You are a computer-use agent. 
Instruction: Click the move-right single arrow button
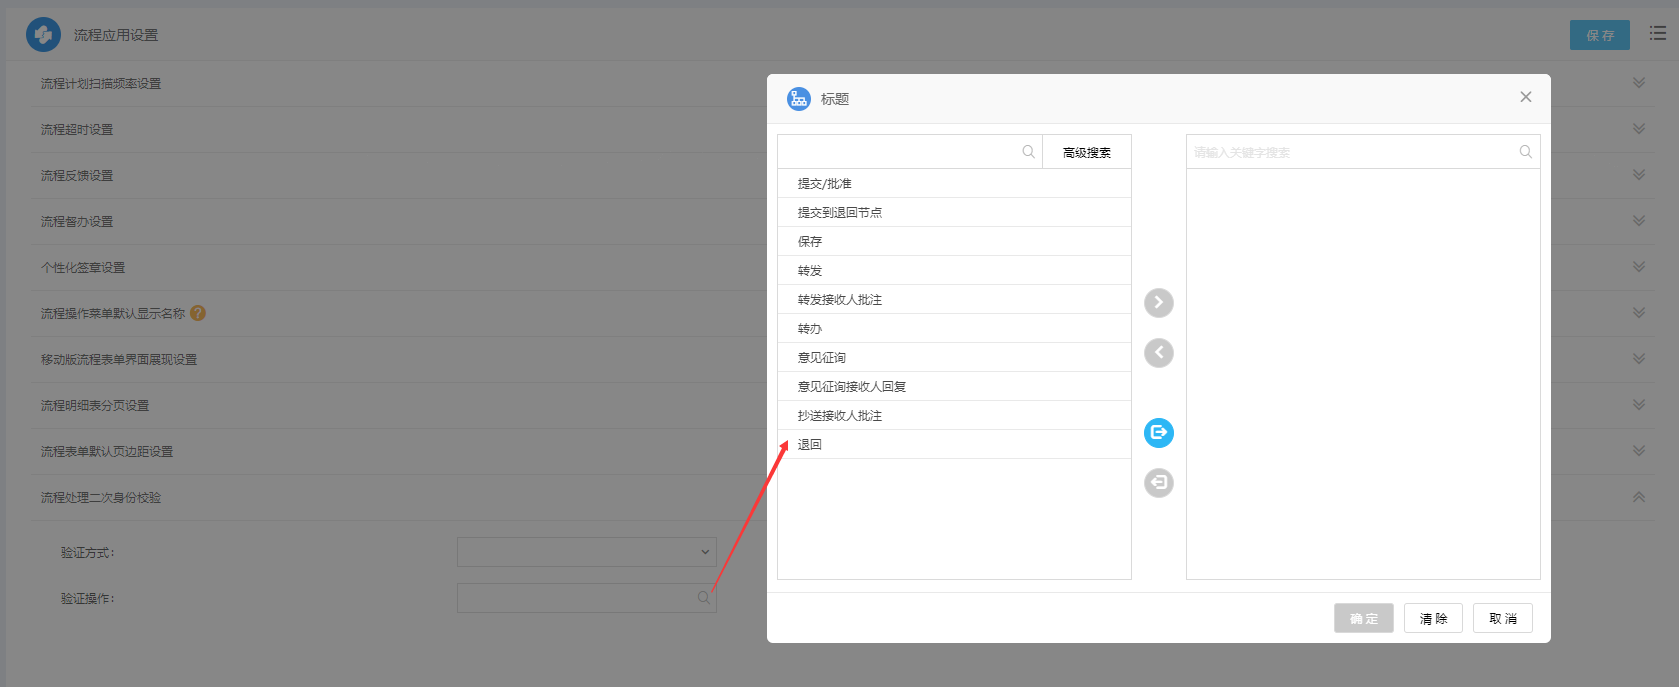(x=1158, y=303)
